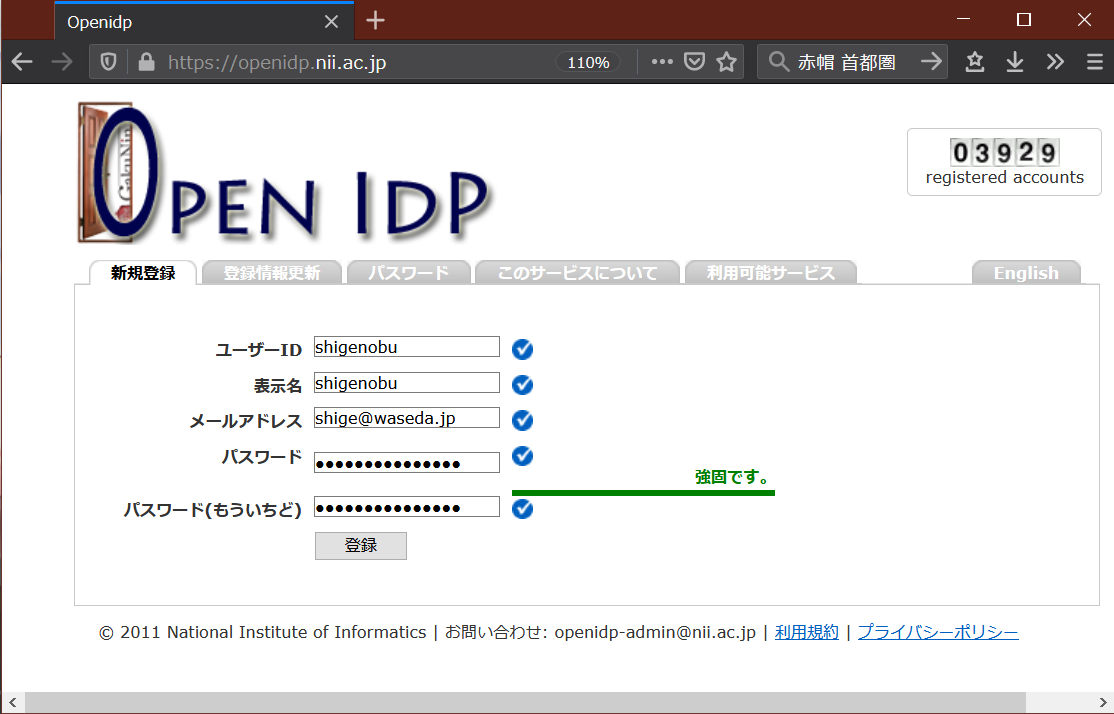
Task: Click into the メールアドレス field
Action: (x=406, y=418)
